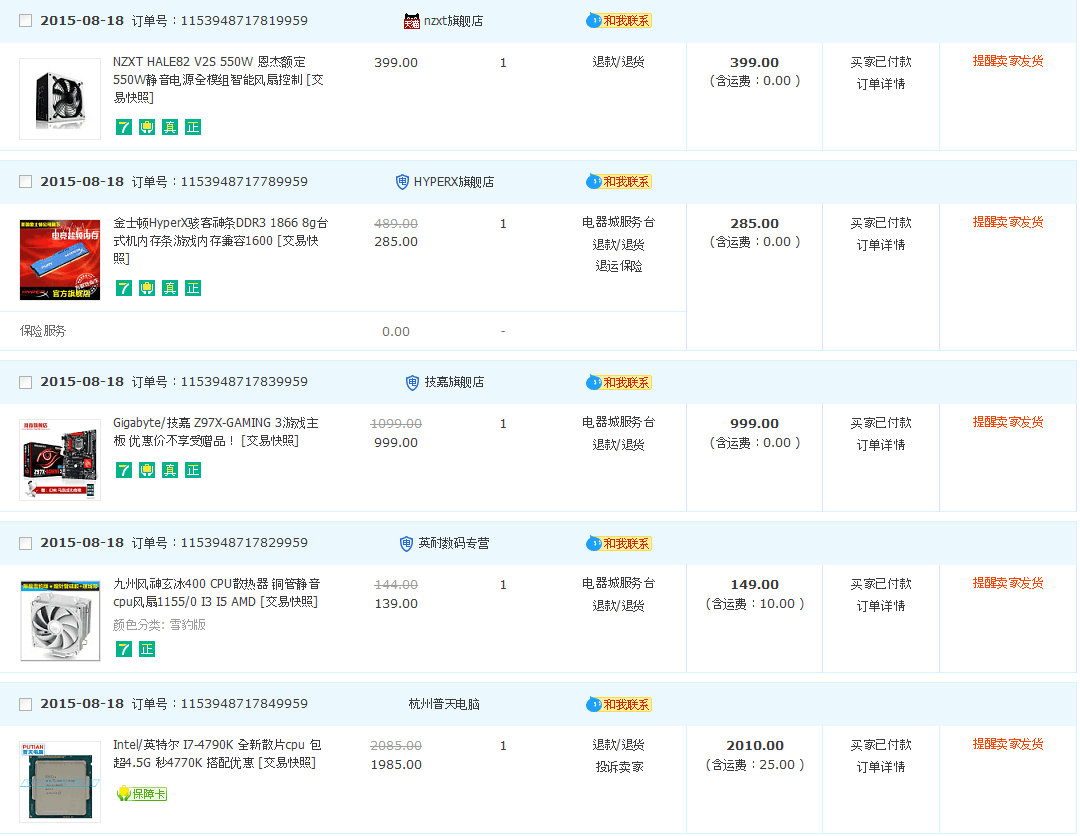Click 提醒卖家发货 for the HyperX order
This screenshot has height=836, width=1080.
tap(1008, 222)
